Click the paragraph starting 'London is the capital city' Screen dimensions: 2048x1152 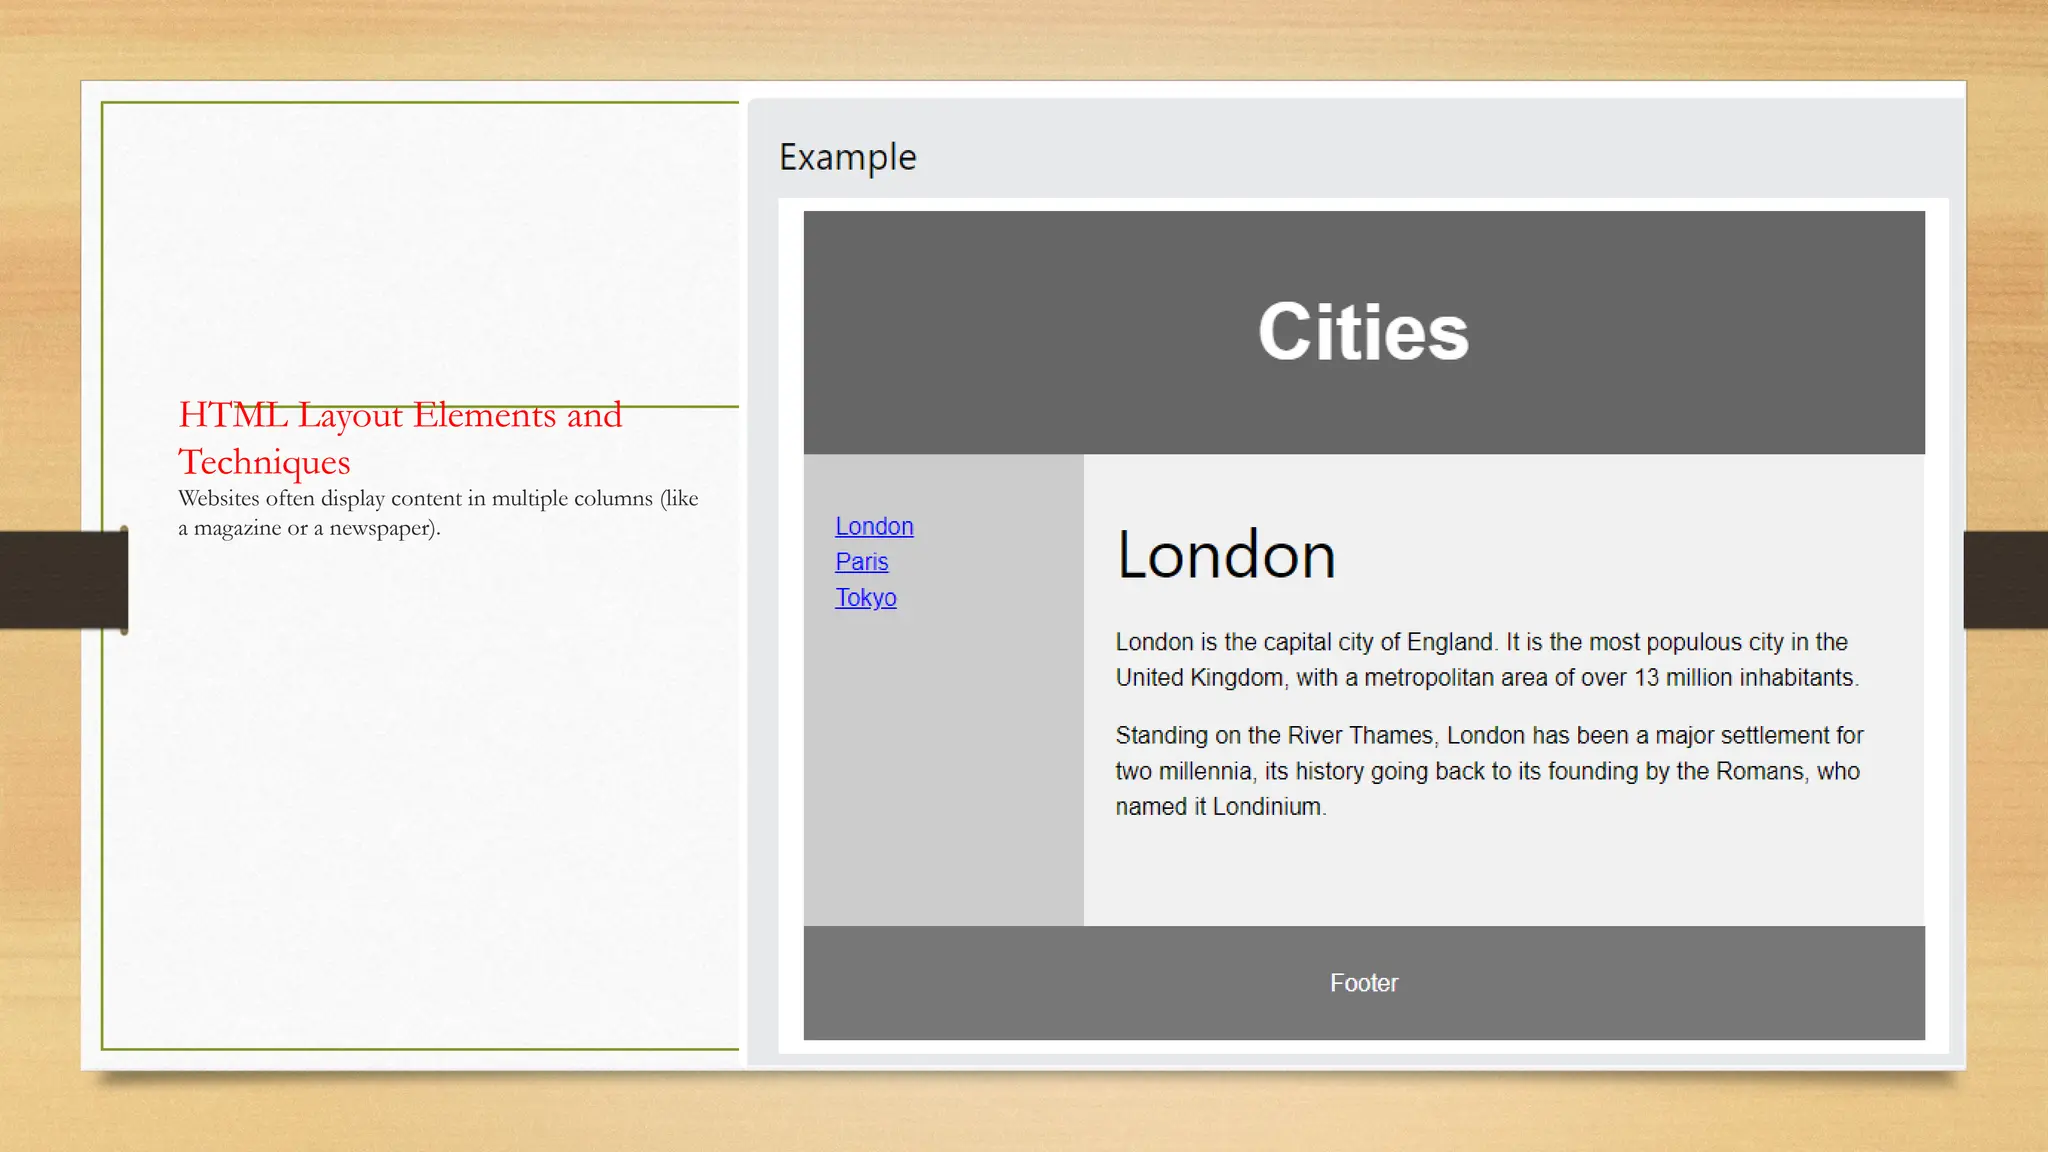point(1487,660)
